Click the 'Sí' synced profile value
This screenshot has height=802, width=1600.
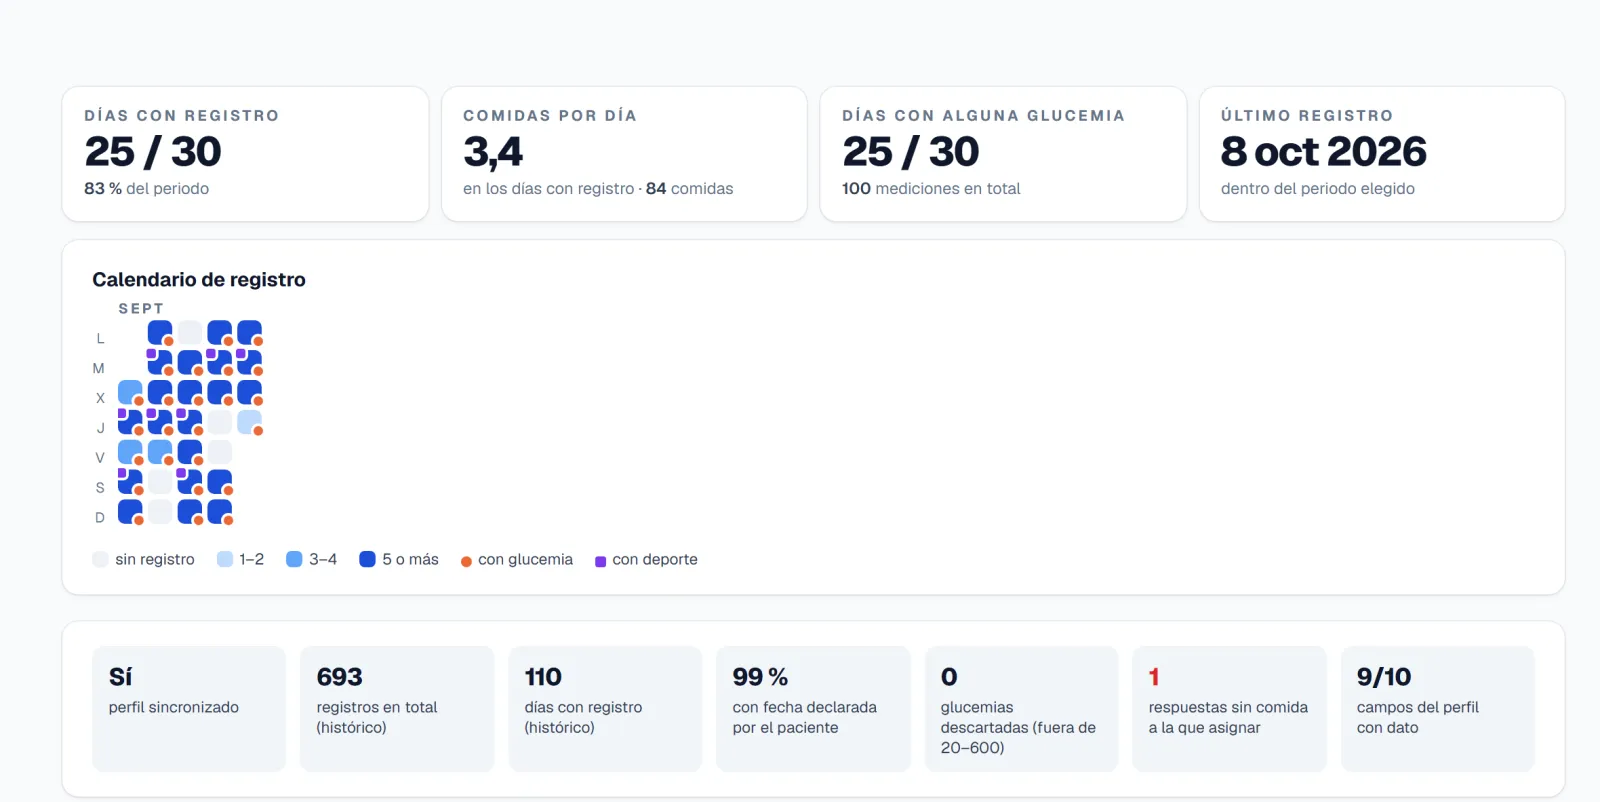[x=121, y=677]
